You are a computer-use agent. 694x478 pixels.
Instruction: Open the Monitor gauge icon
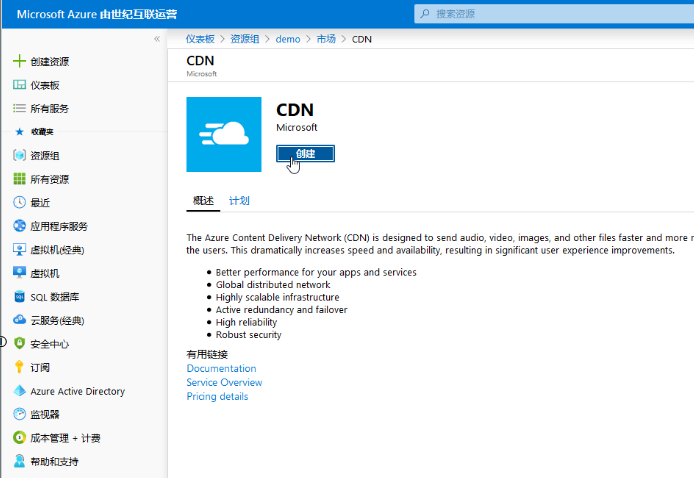19,414
